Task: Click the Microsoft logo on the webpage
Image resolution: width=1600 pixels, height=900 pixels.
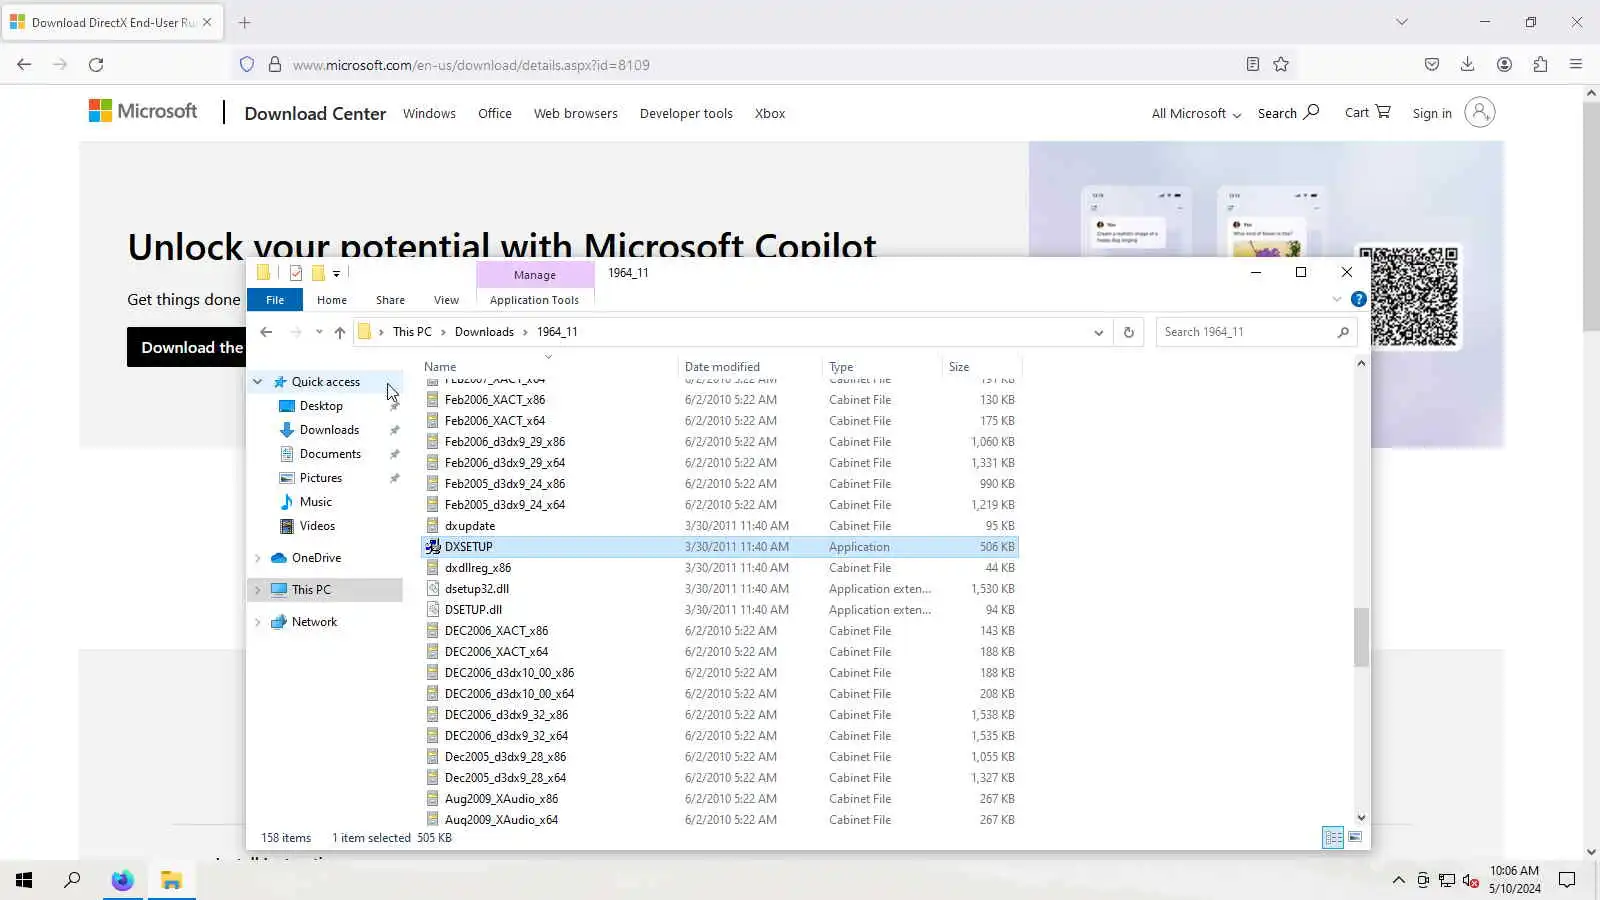Action: [x=143, y=111]
